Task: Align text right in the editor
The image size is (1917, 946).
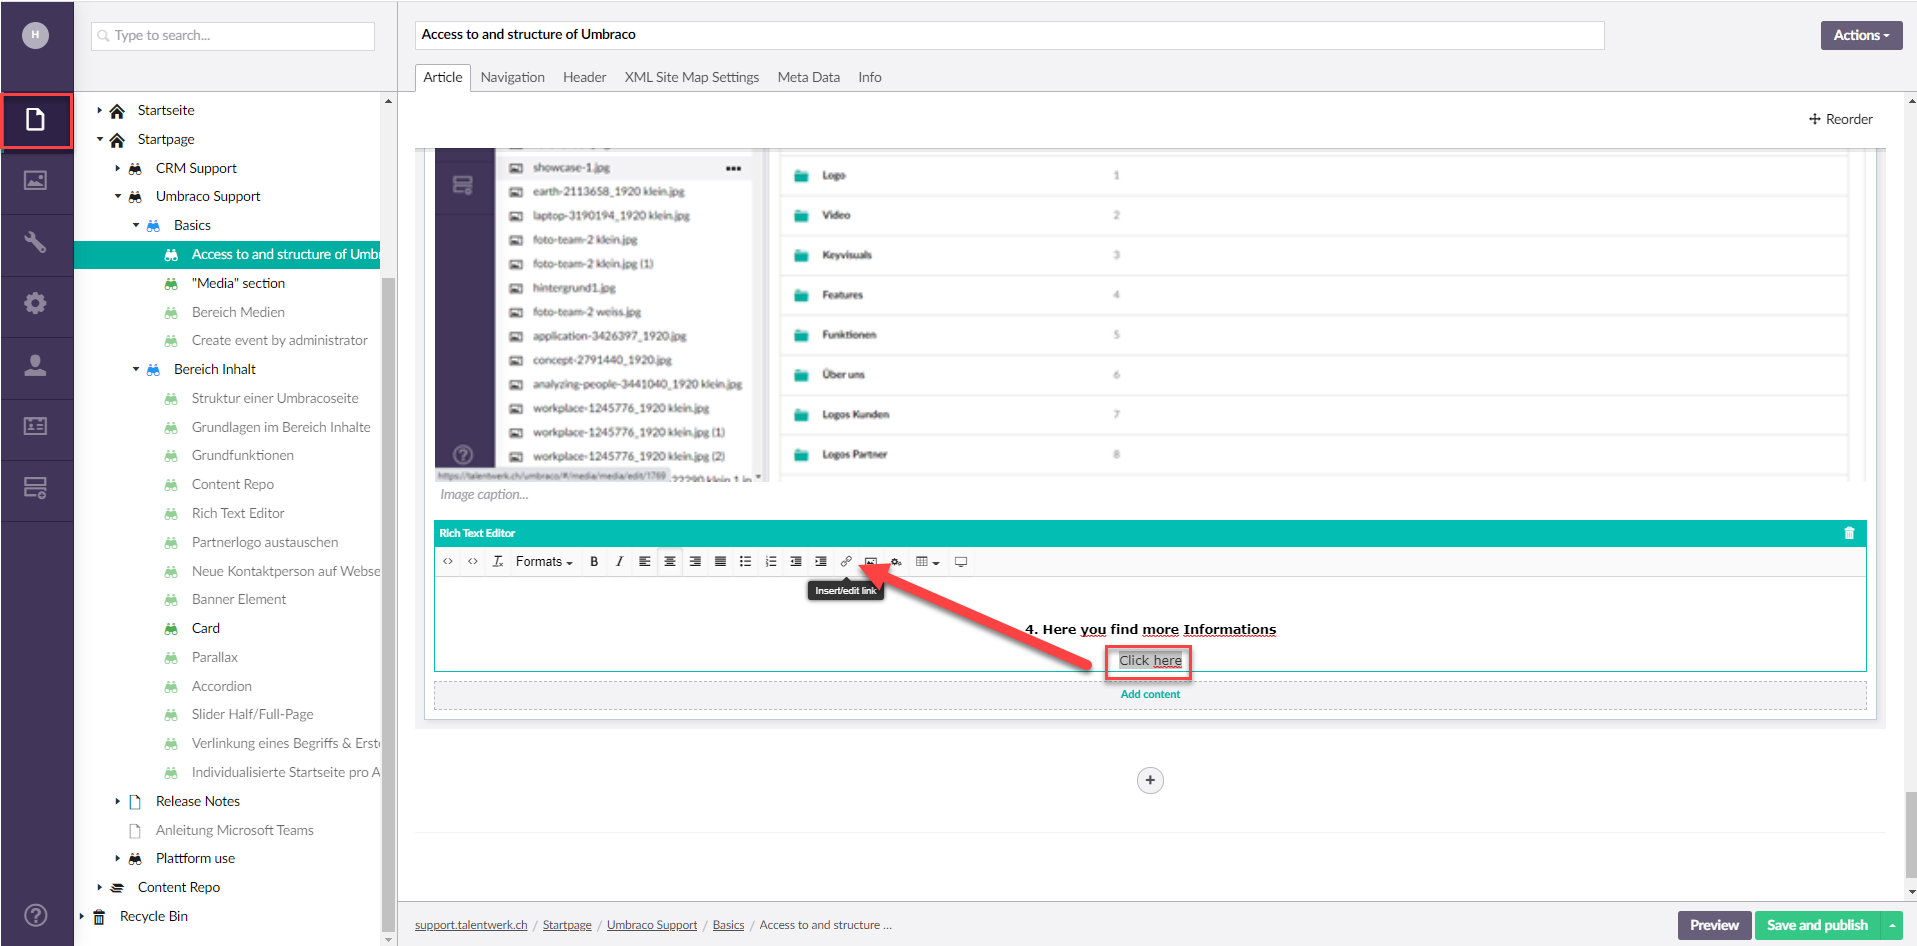Action: click(695, 562)
